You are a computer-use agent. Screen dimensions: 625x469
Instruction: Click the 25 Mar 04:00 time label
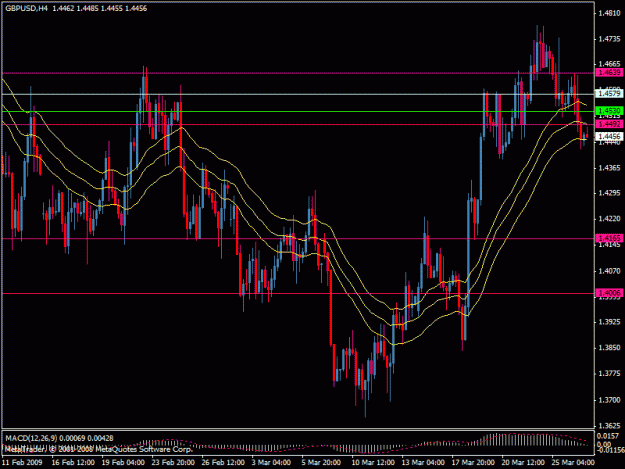coord(573,463)
